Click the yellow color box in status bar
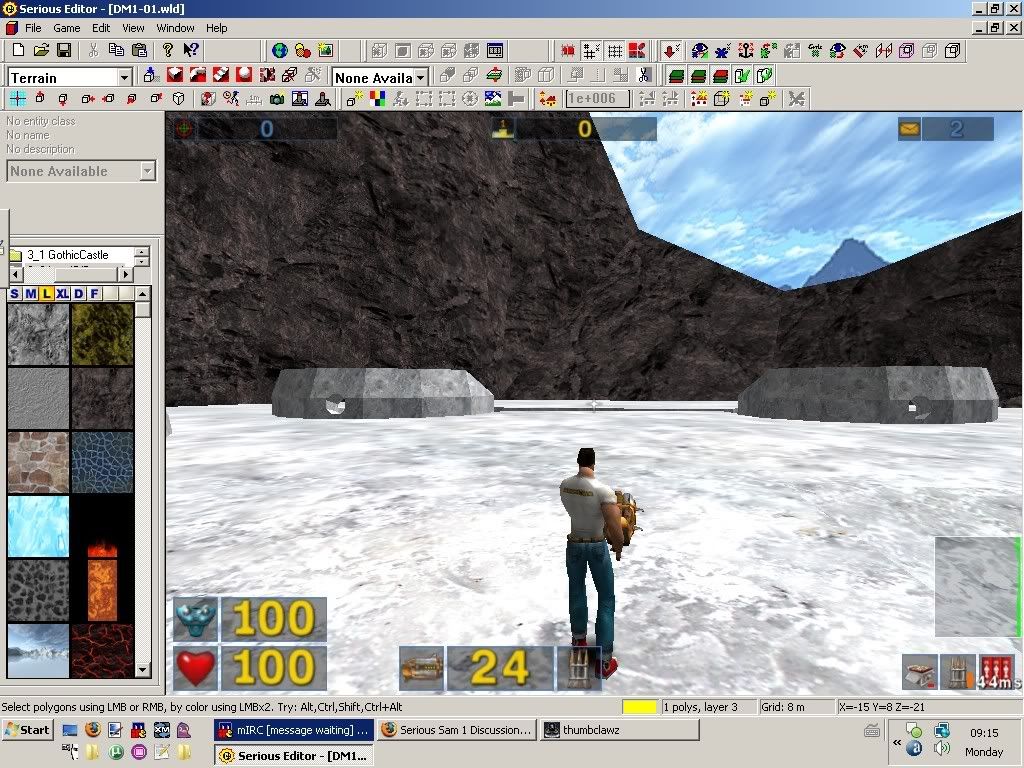1024x768 pixels. click(639, 707)
